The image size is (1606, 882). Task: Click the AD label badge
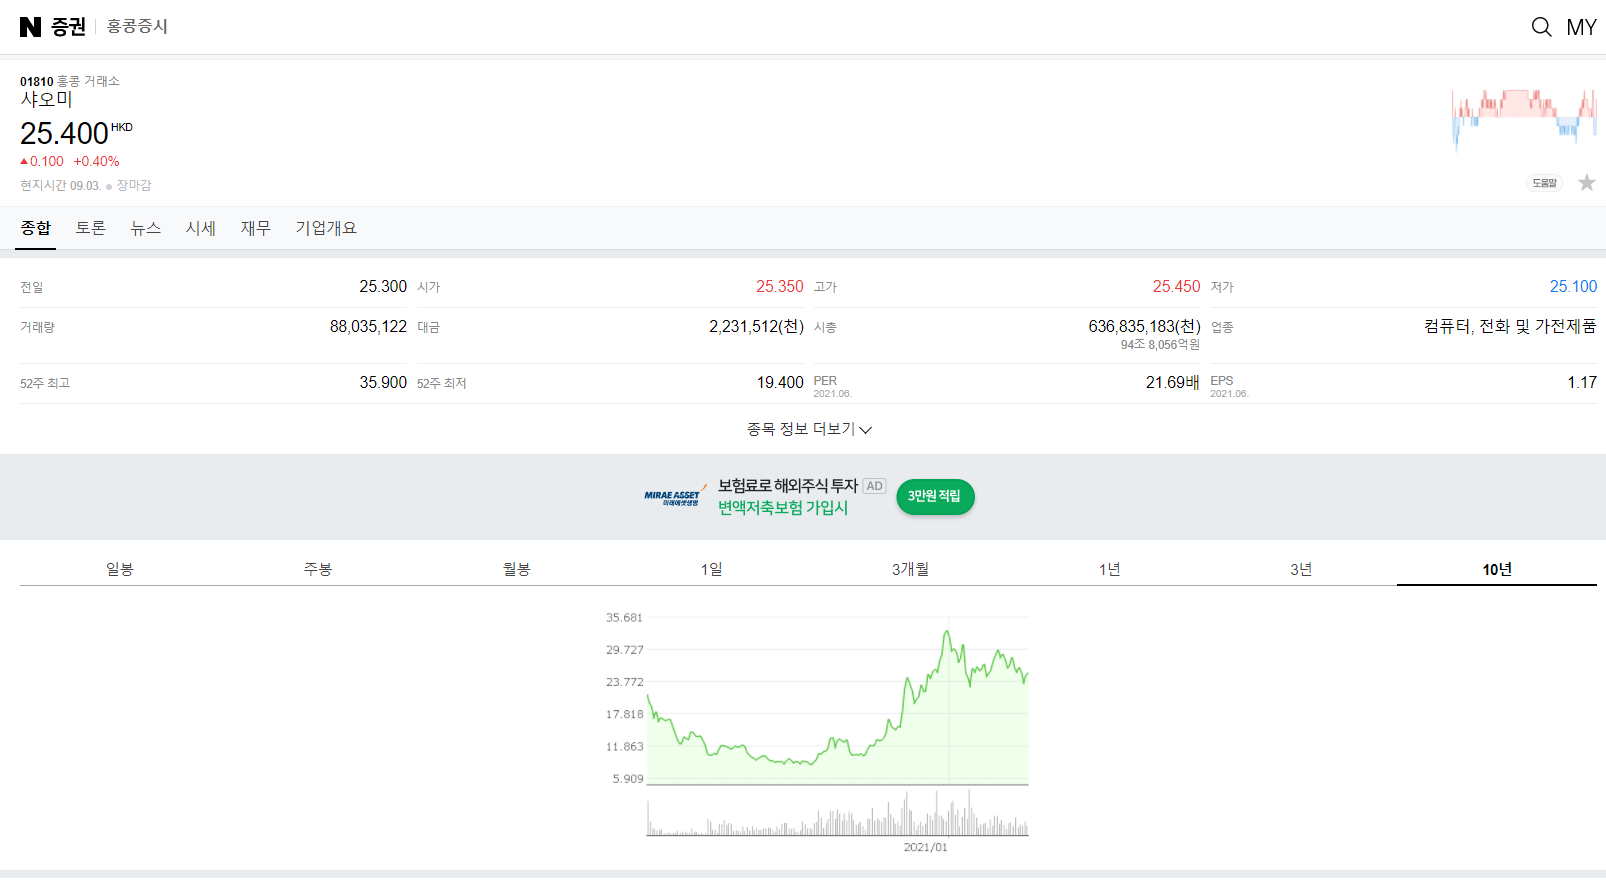[874, 486]
